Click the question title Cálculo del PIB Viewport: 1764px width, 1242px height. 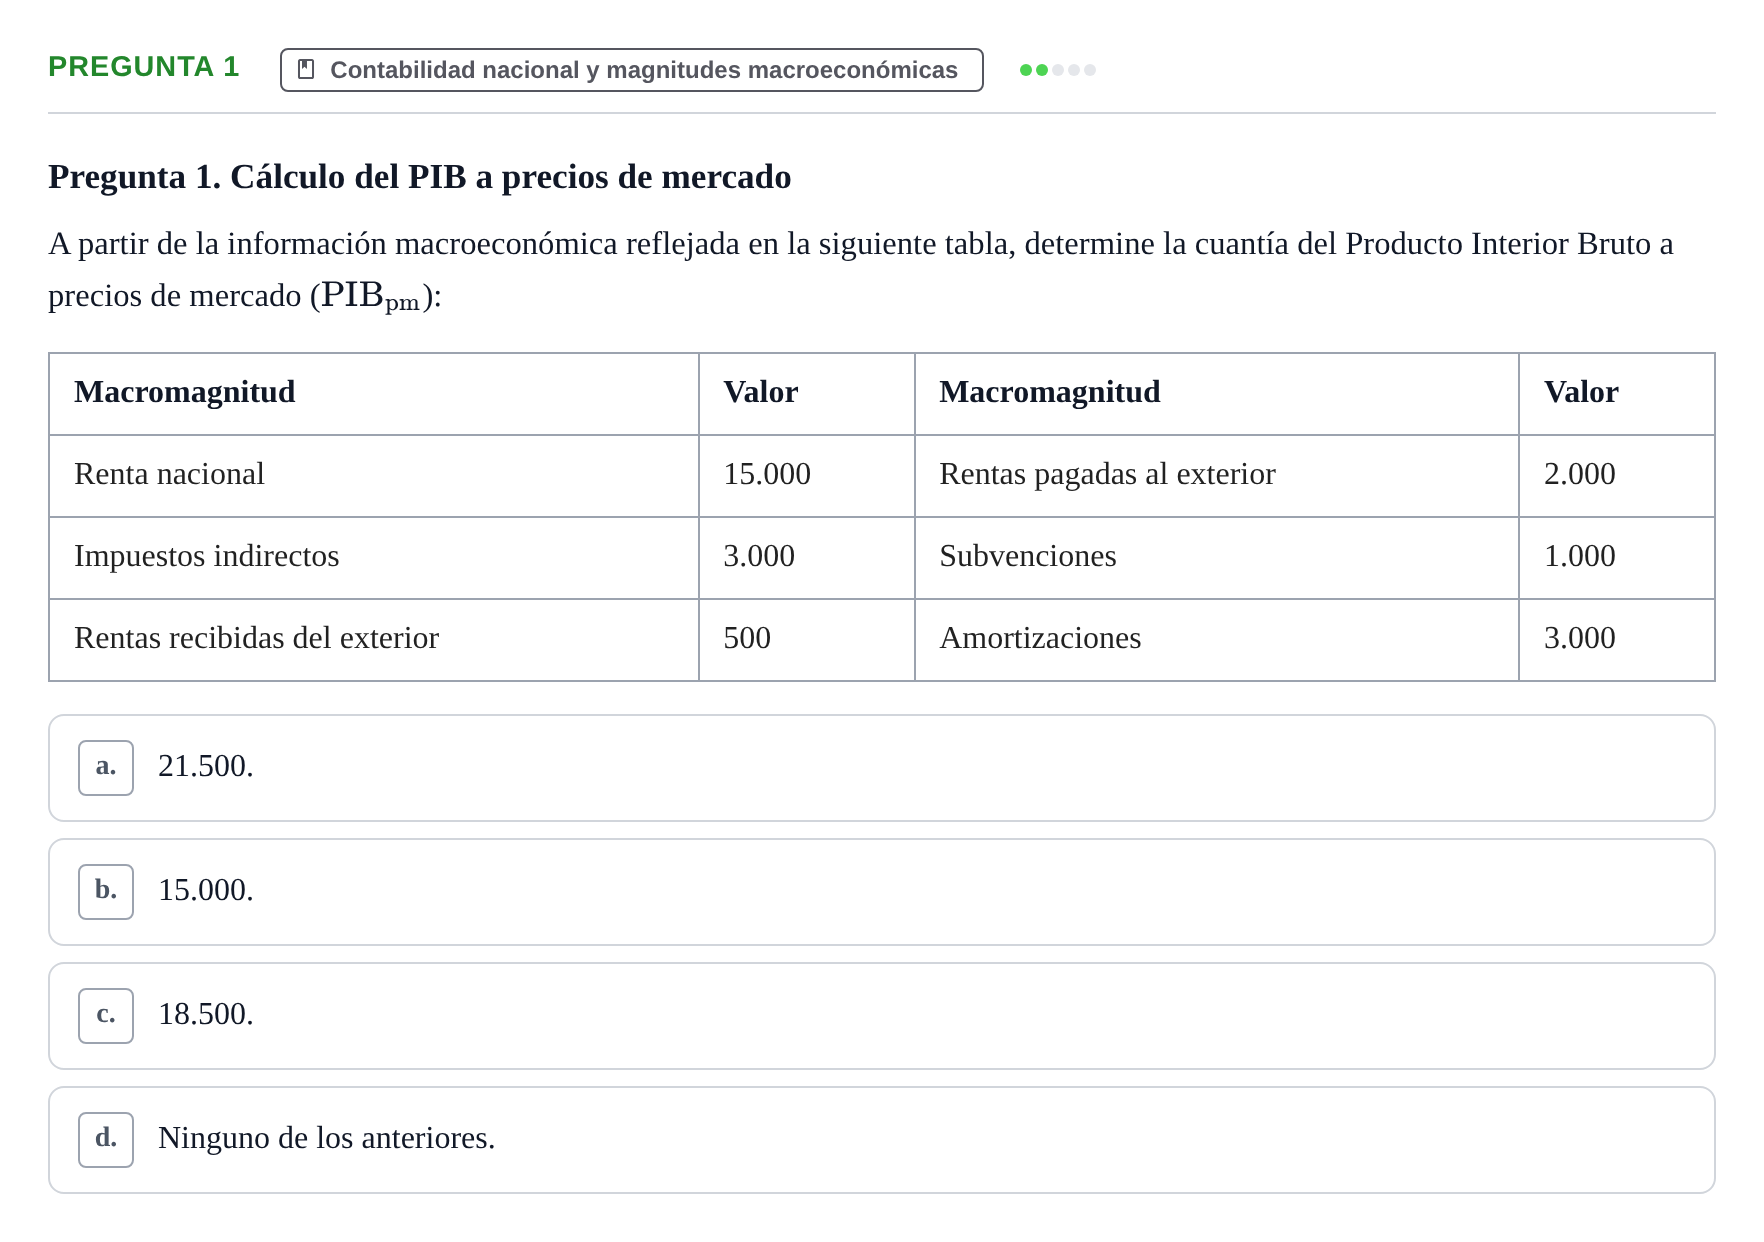point(420,176)
